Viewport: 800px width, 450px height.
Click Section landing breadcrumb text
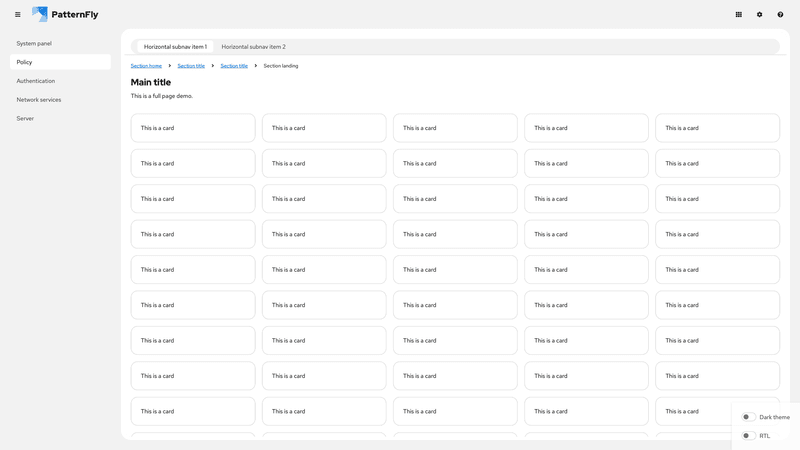coord(281,66)
